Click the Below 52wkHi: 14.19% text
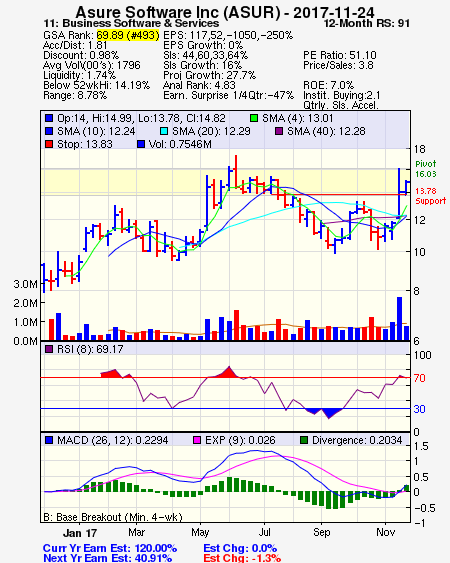The height and width of the screenshot is (563, 450). 96,85
